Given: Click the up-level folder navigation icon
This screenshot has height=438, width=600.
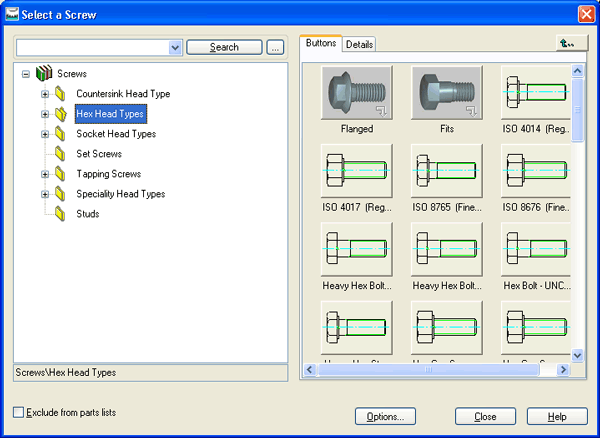Looking at the screenshot, I should point(569,44).
